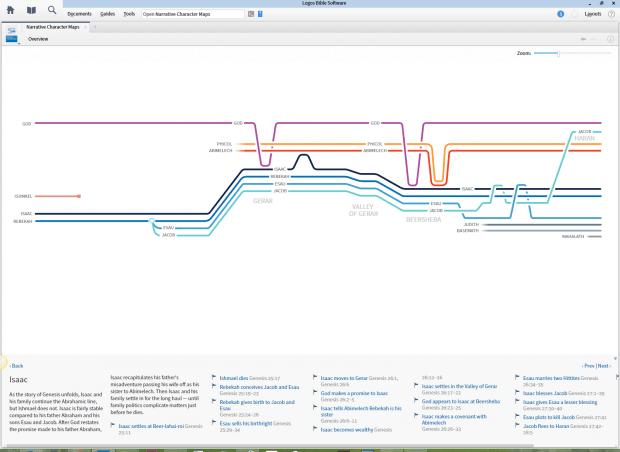The height and width of the screenshot is (452, 620).
Task: Open the Documents menu
Action: 79,14
